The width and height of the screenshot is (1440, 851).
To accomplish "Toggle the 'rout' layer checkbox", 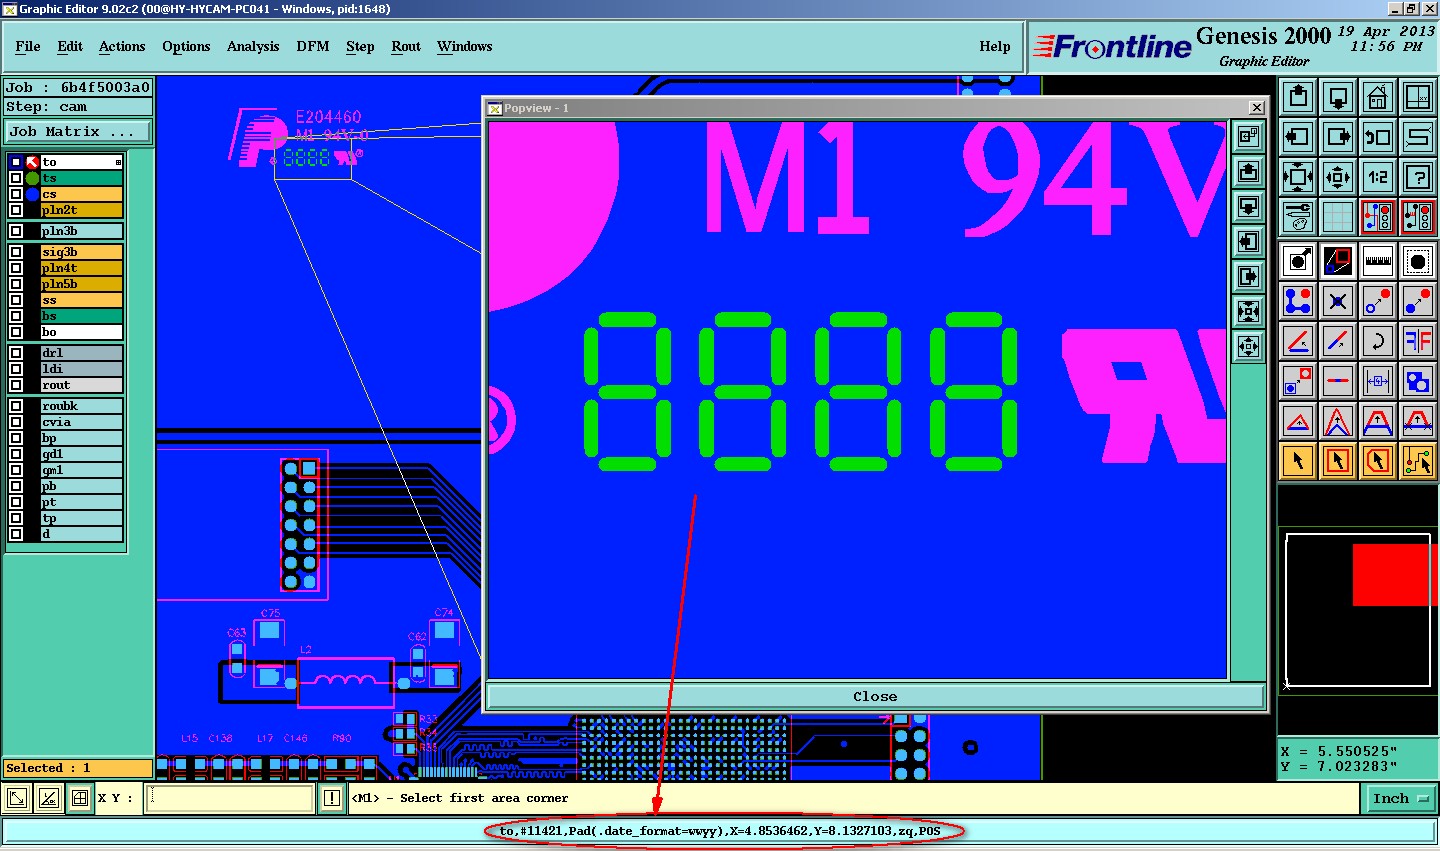I will tap(16, 385).
